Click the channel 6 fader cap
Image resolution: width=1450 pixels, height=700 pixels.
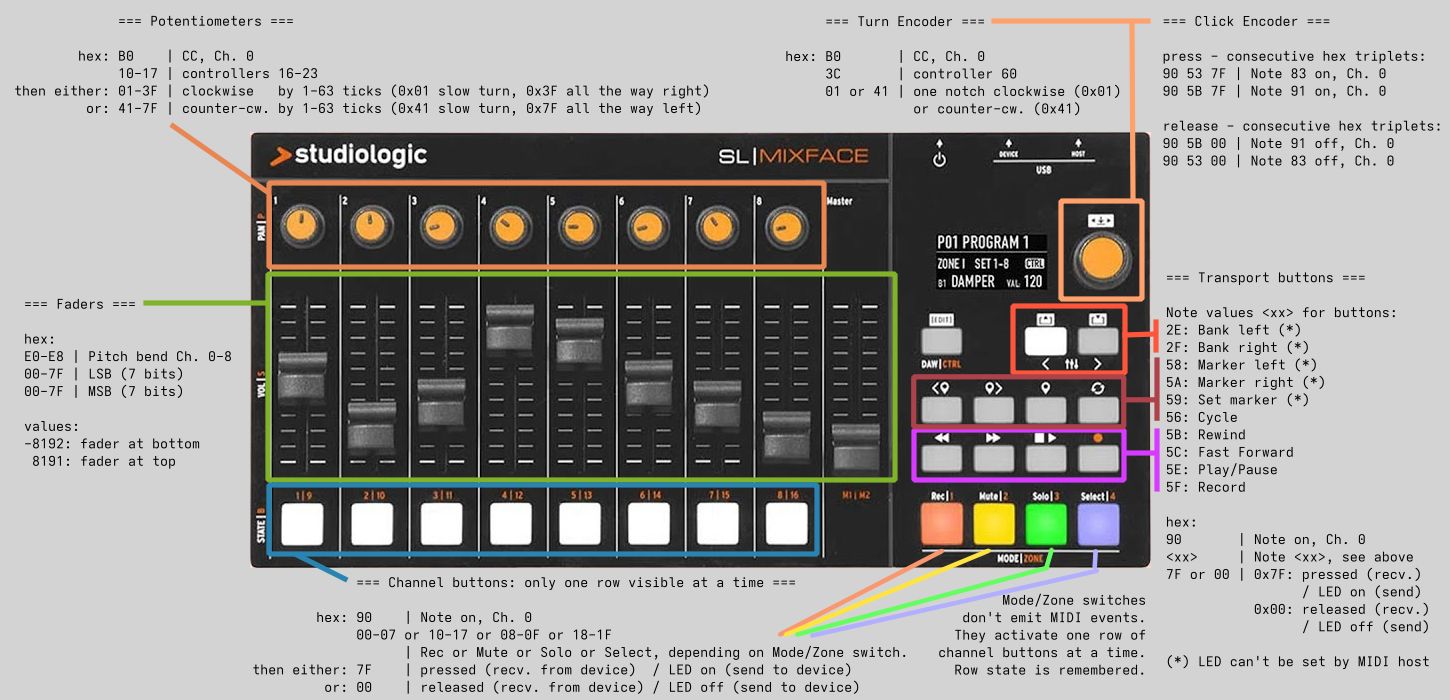click(x=648, y=385)
